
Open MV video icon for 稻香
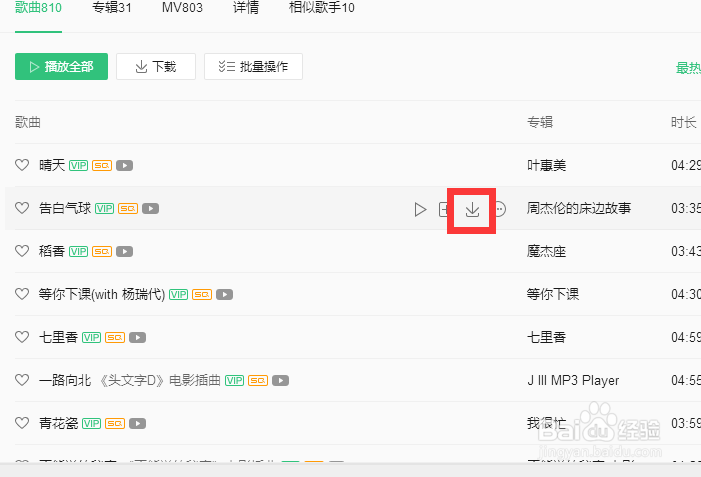125,251
